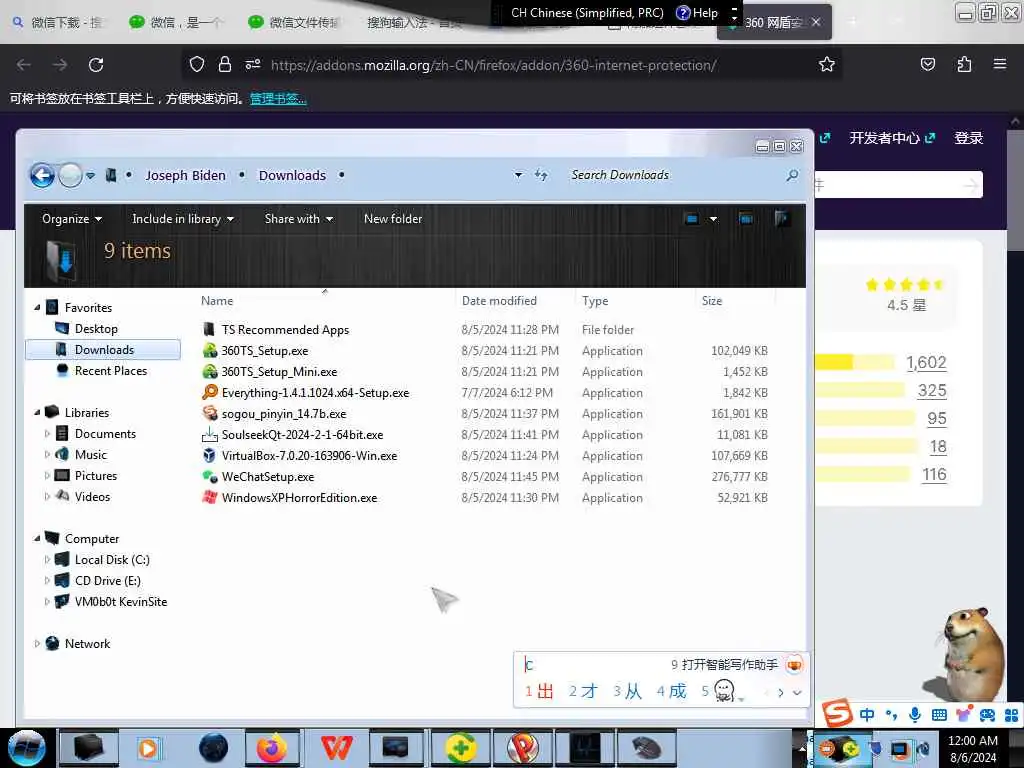Click the magnifier icon in Search Downloads
Image resolution: width=1024 pixels, height=768 pixels.
click(x=792, y=175)
